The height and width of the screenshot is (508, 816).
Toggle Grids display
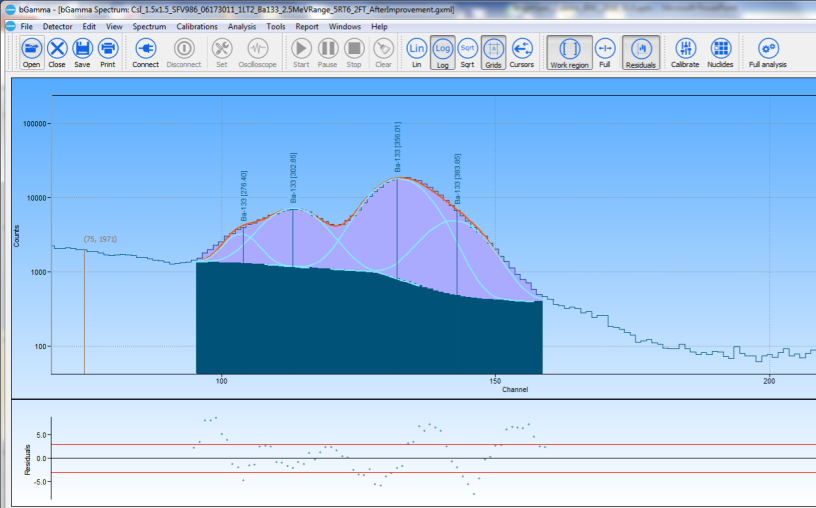point(493,52)
